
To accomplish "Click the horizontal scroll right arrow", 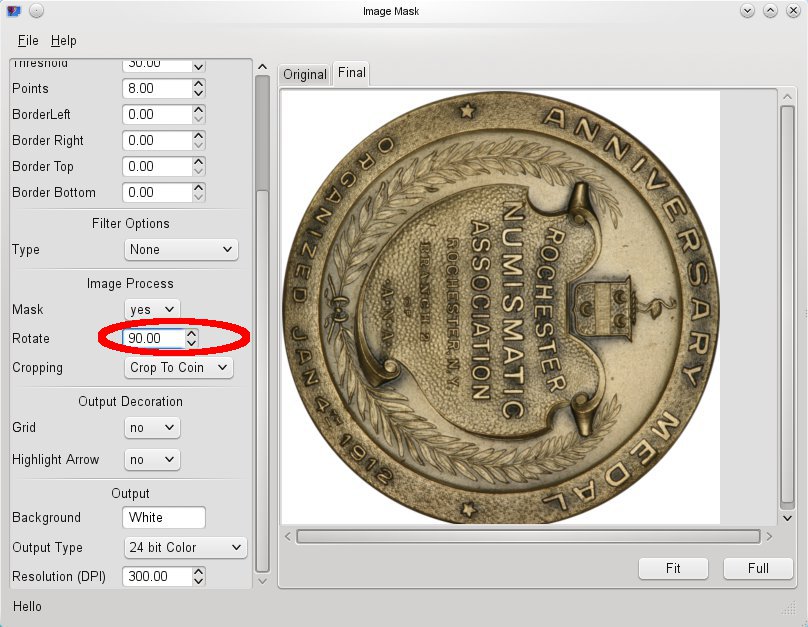I will pos(769,537).
